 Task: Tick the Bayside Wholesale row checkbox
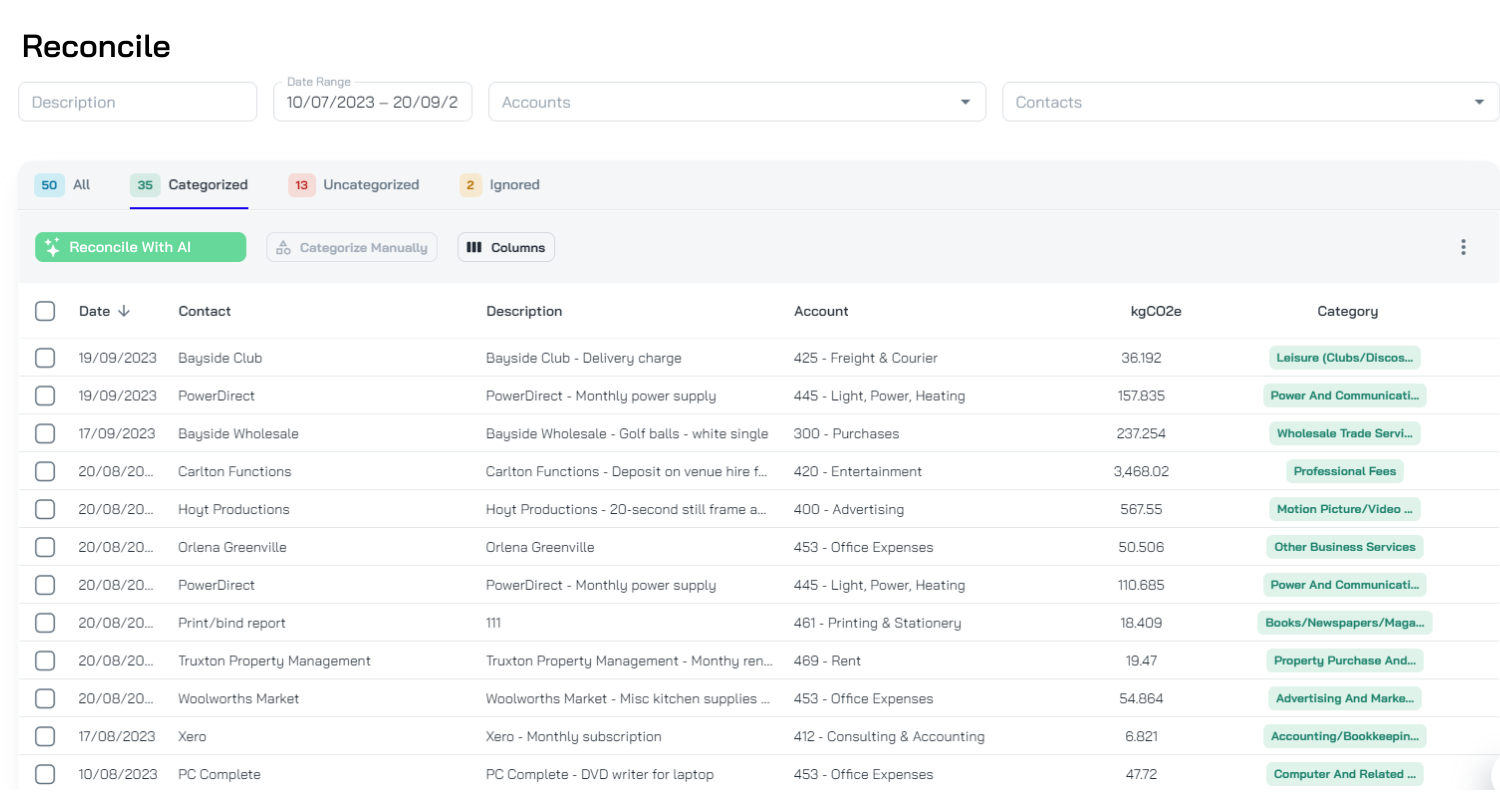click(45, 433)
